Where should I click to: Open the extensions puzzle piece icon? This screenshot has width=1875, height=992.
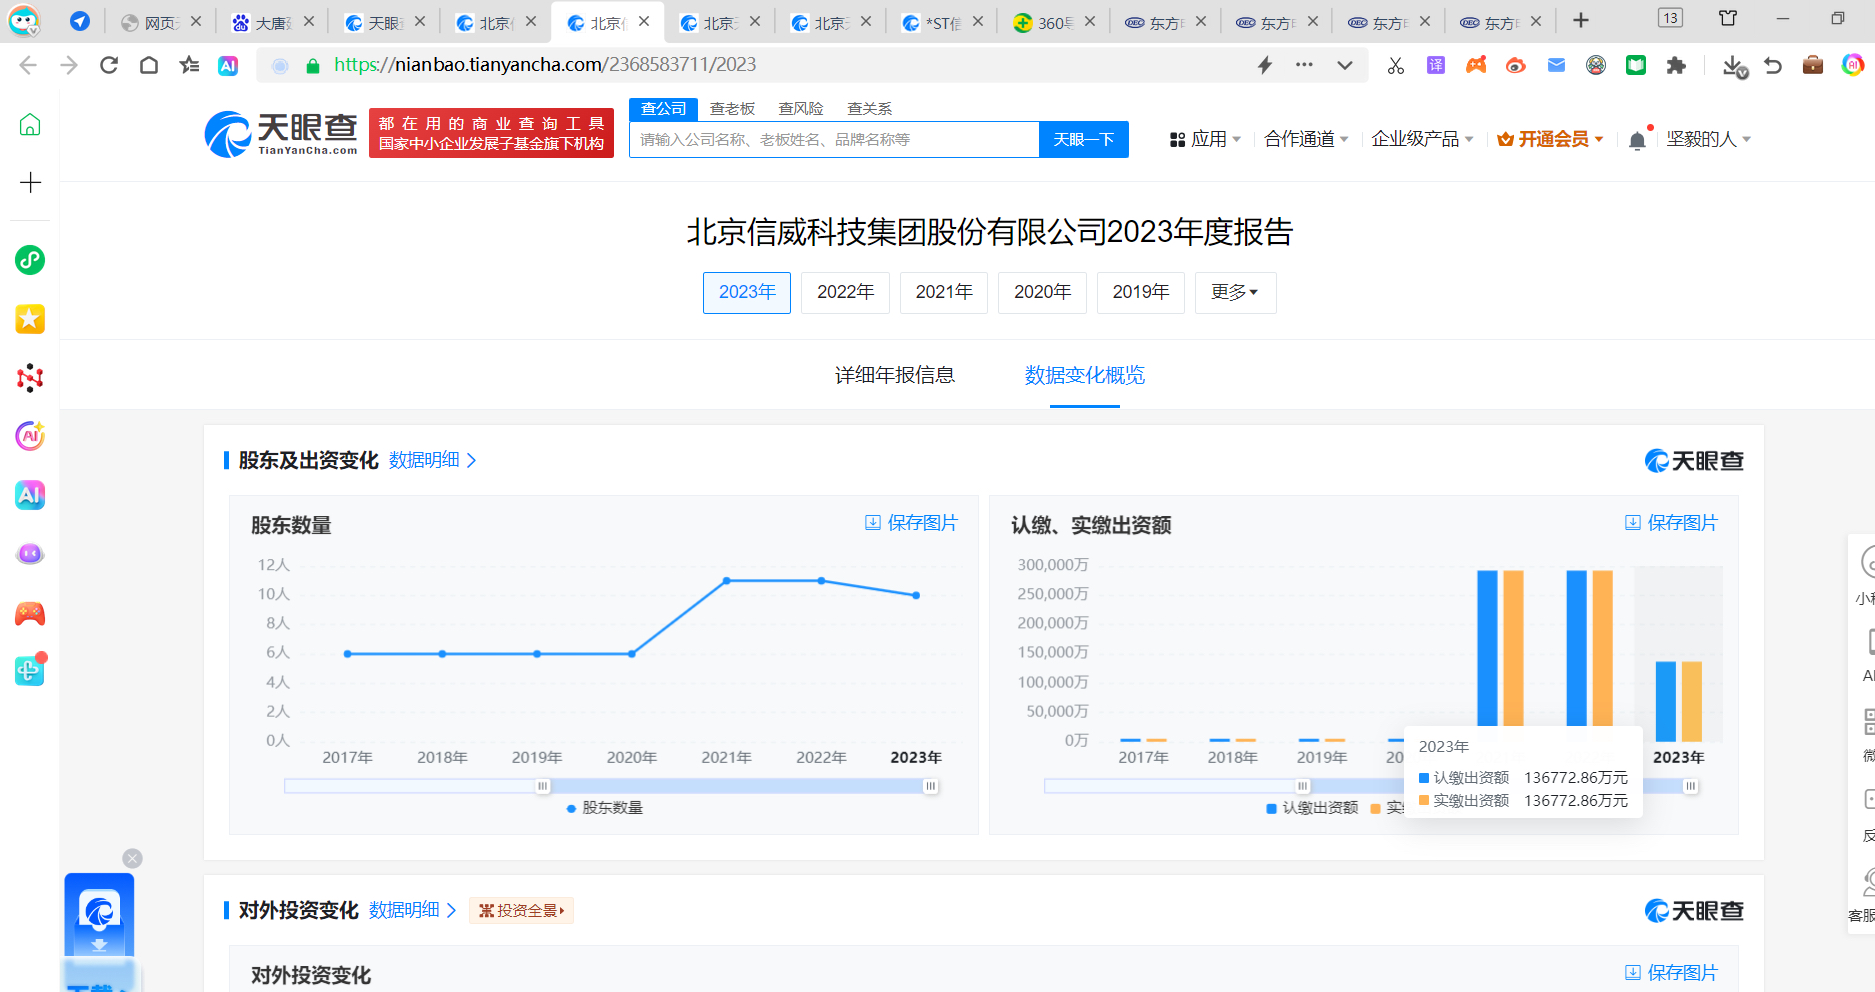(x=1676, y=65)
